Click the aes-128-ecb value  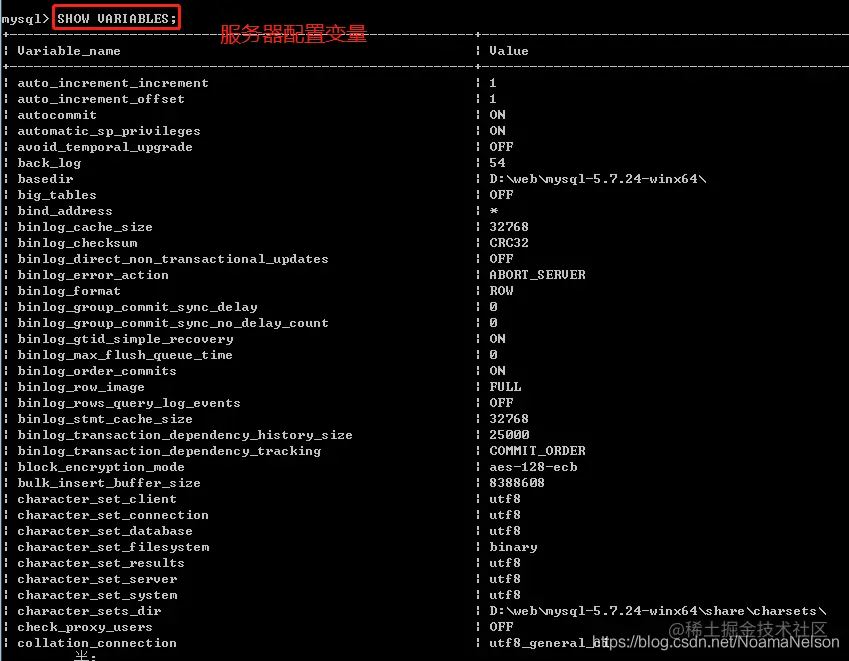[533, 467]
